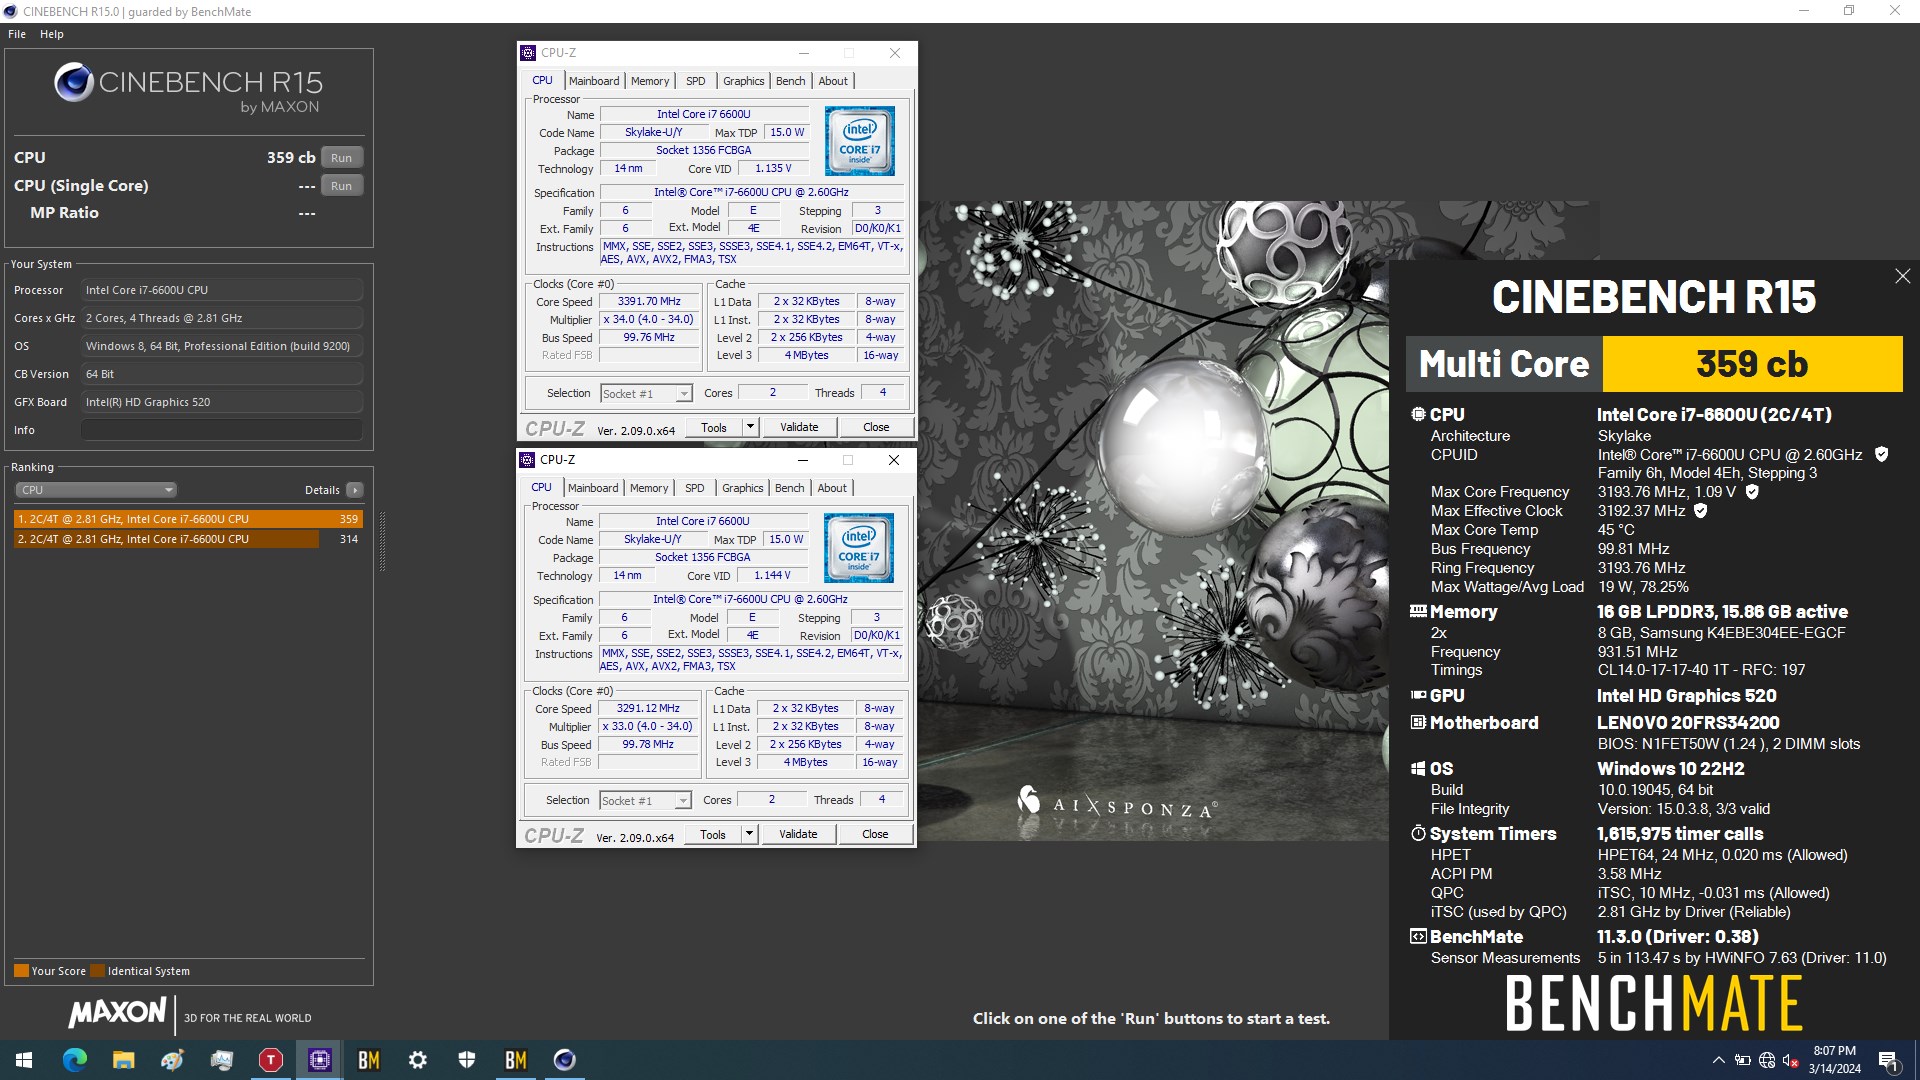Click the OS Windows icon in BenchMate
The width and height of the screenshot is (1920, 1080).
(1418, 769)
